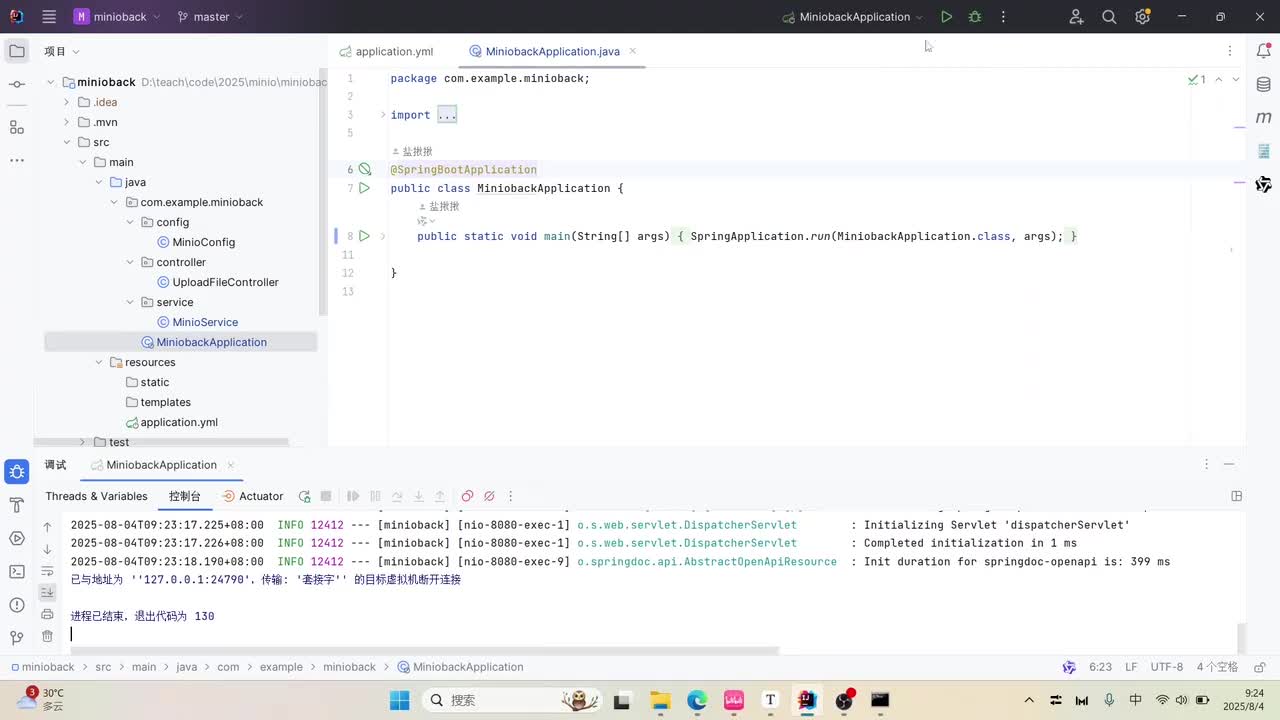Open the Maven tool window

1264,118
